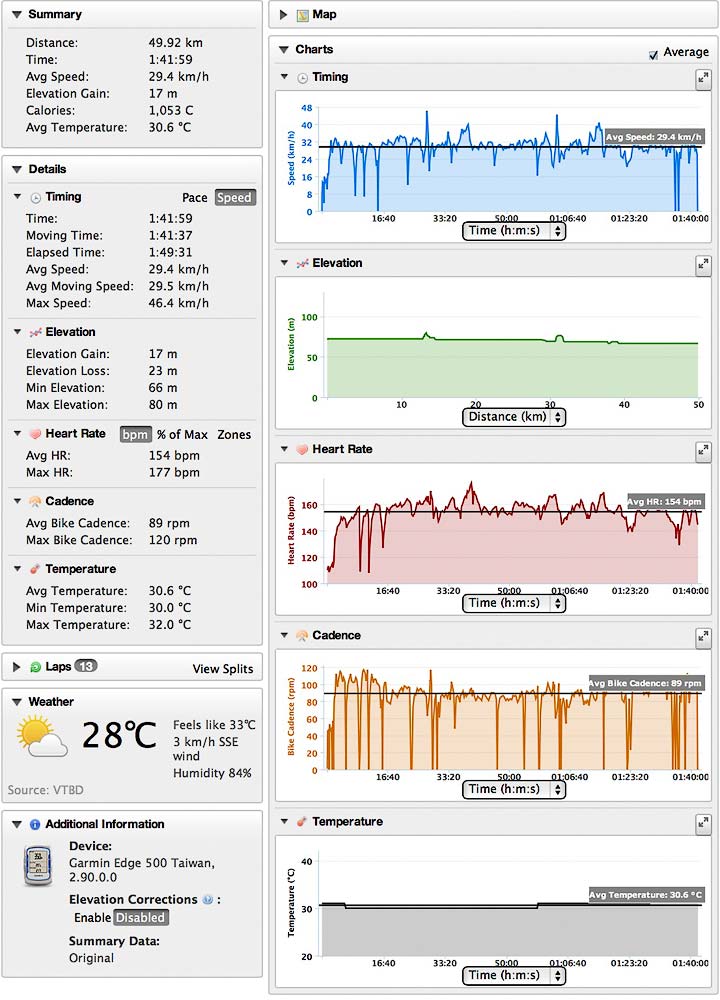Collapse the Elevation chart section

pyautogui.click(x=284, y=263)
